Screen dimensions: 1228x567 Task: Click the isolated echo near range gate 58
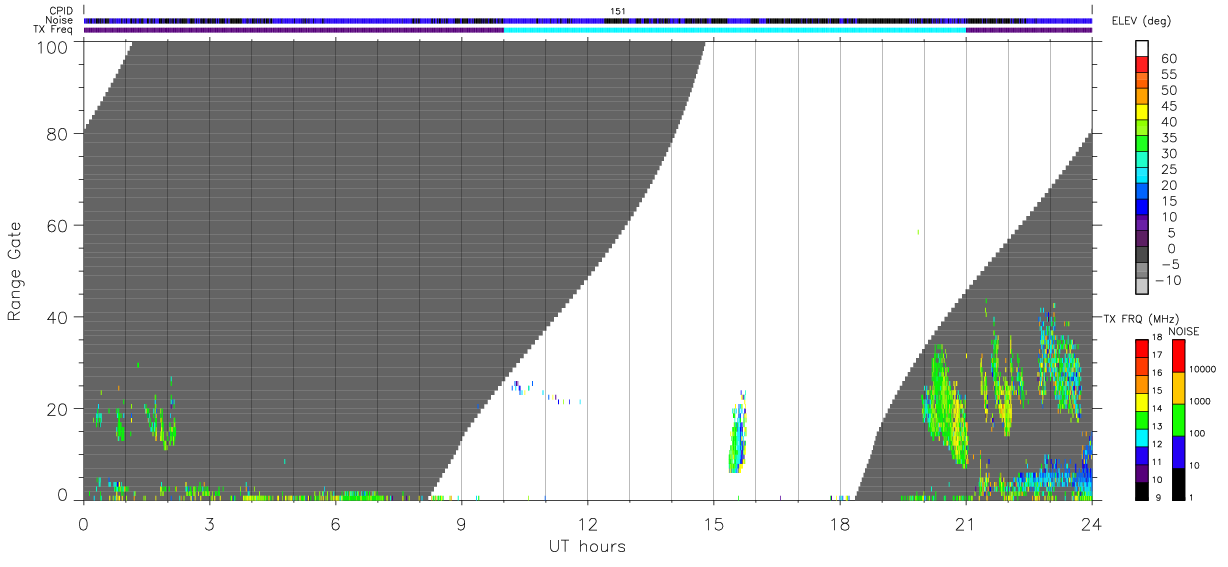918,232
